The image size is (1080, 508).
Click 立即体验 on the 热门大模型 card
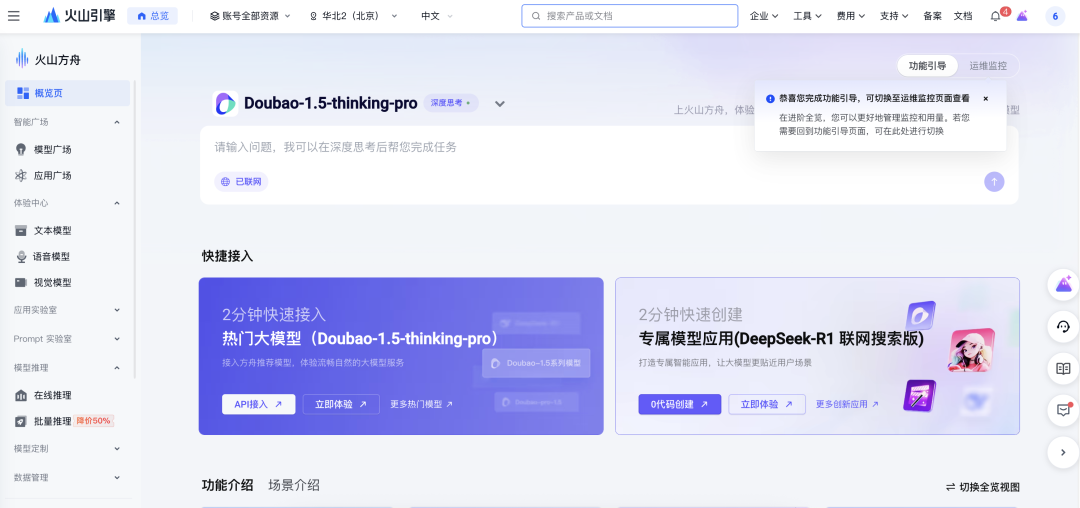point(341,405)
